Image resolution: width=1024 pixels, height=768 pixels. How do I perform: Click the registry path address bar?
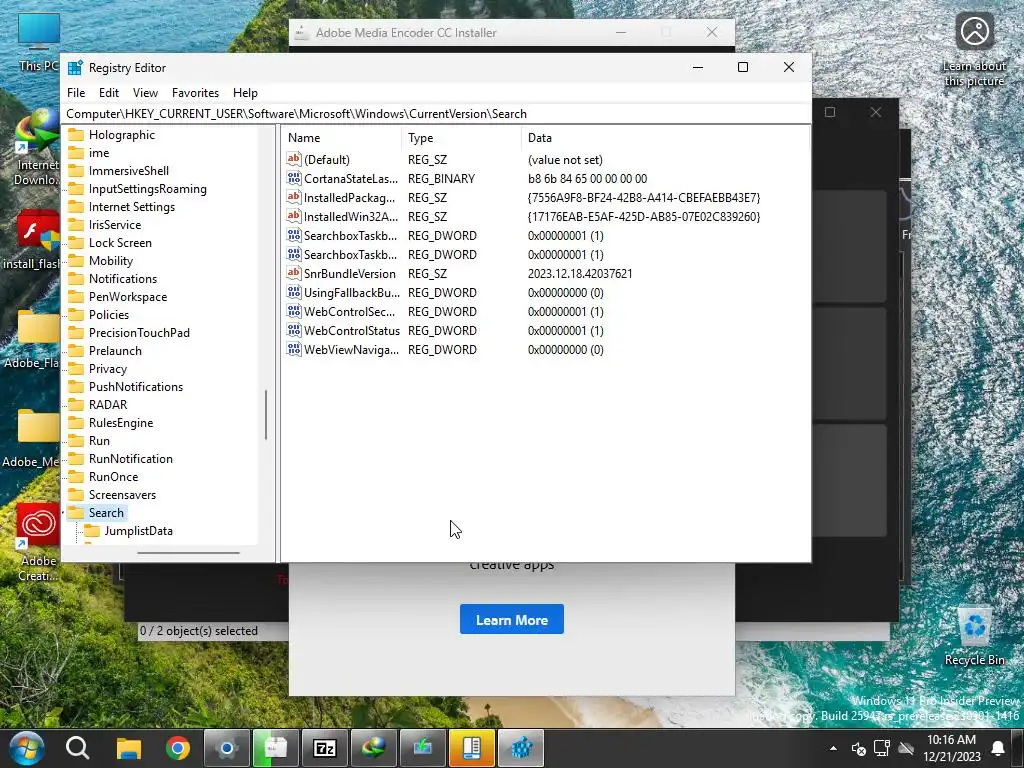tap(438, 114)
